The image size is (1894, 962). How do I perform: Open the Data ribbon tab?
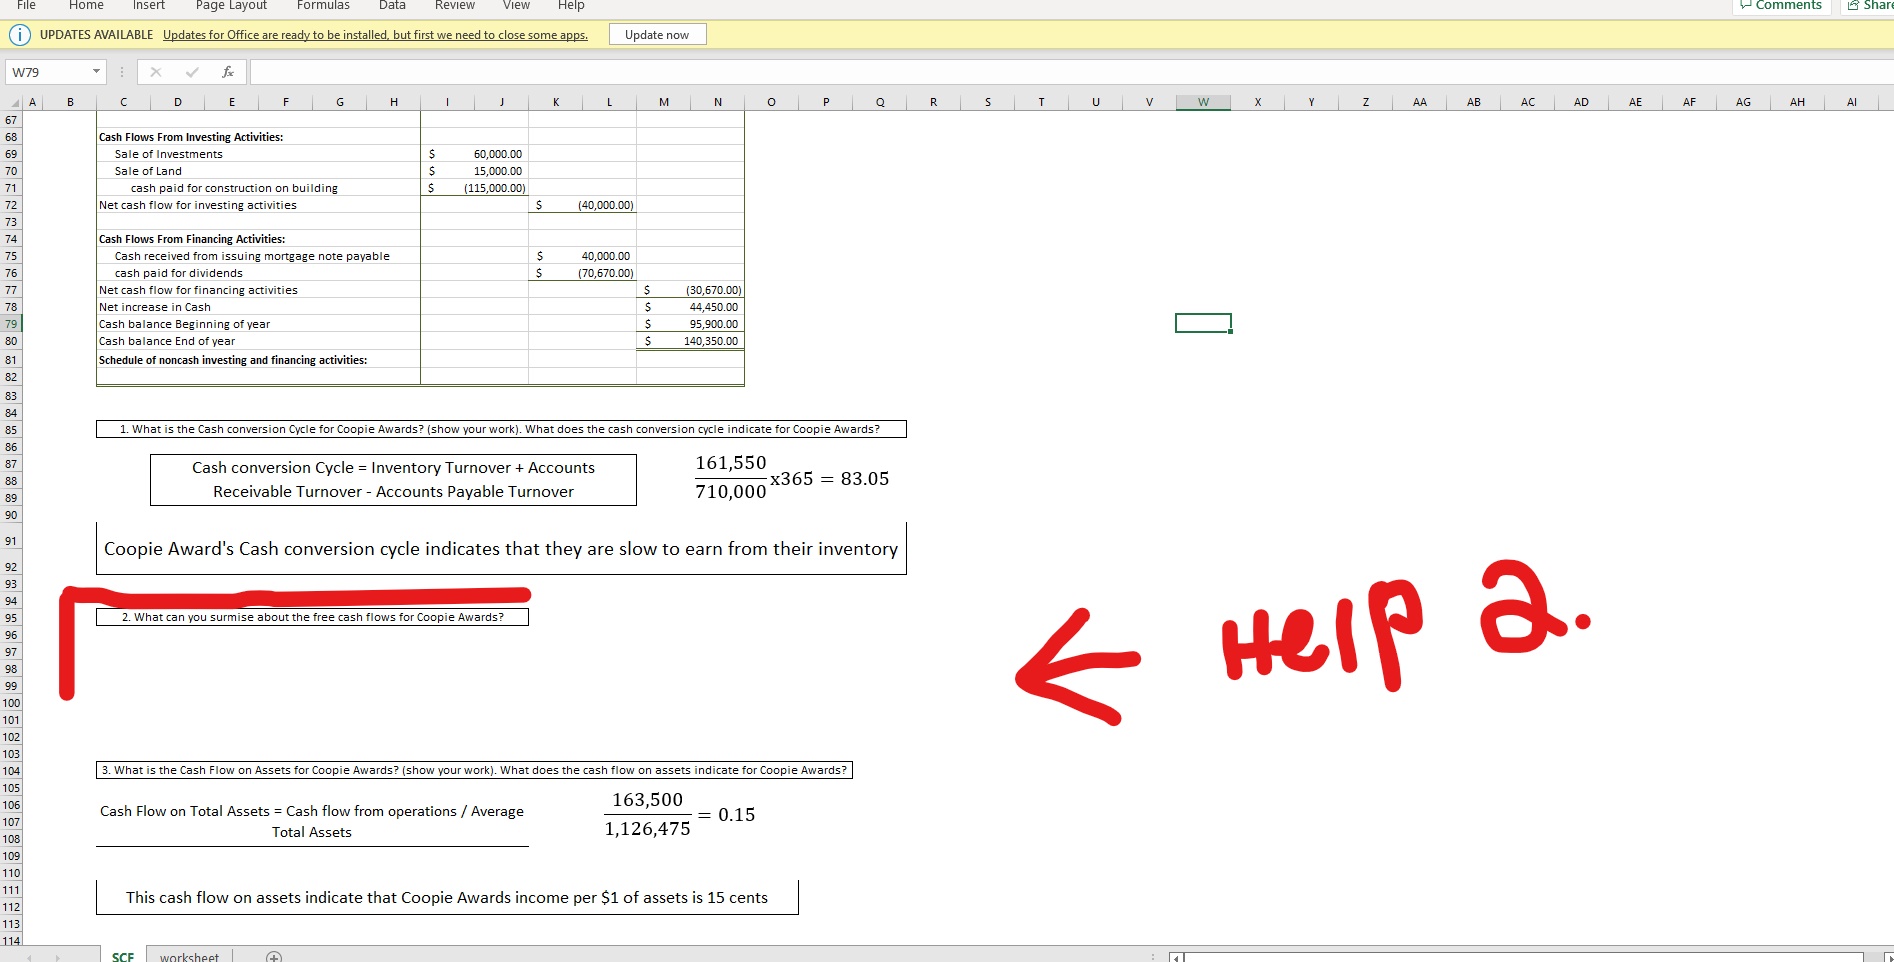[x=392, y=6]
